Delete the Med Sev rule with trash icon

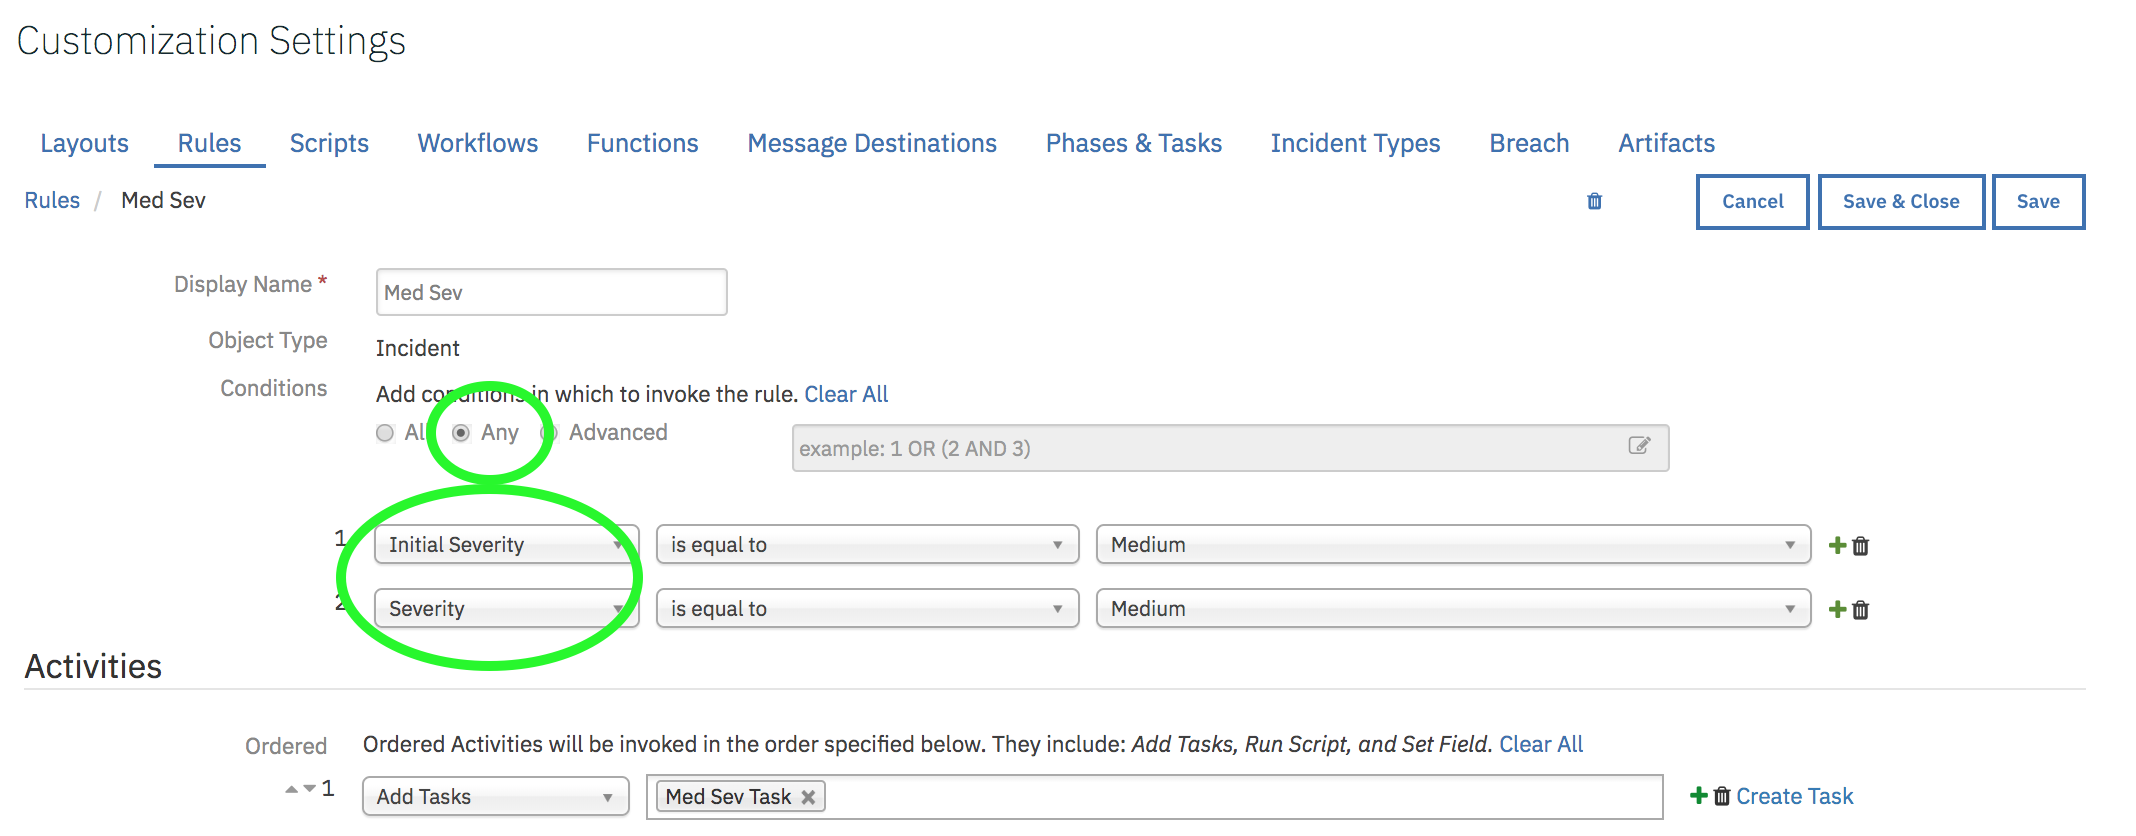[x=1594, y=201]
